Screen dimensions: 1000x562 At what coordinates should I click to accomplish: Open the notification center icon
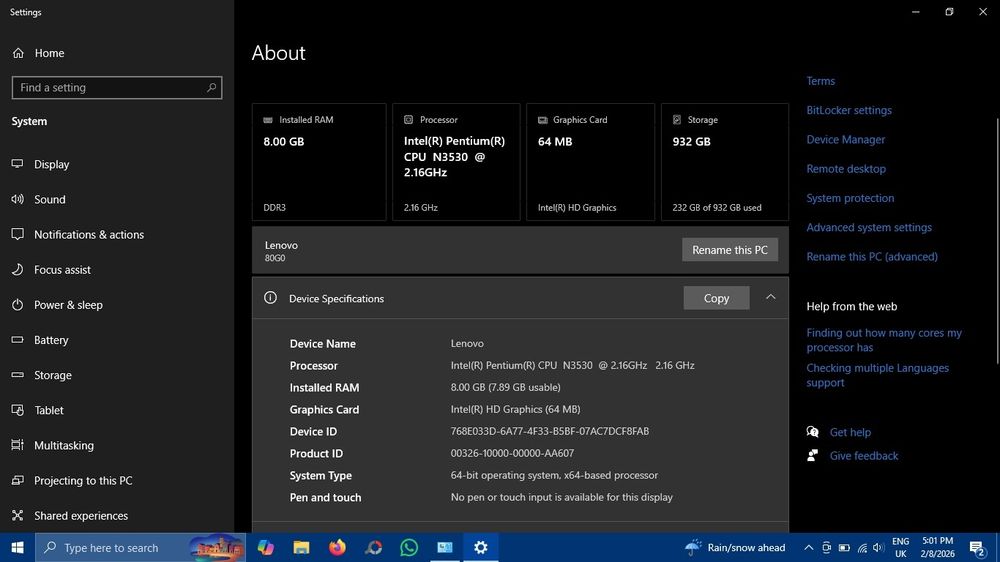(978, 547)
